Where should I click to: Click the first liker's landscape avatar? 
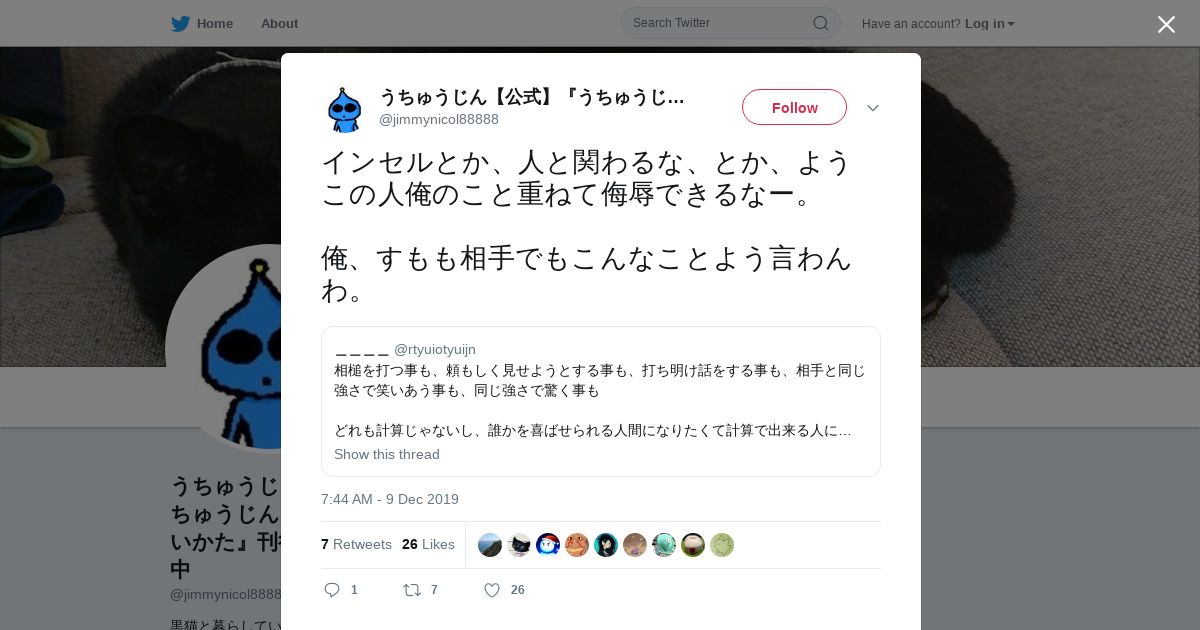[490, 545]
